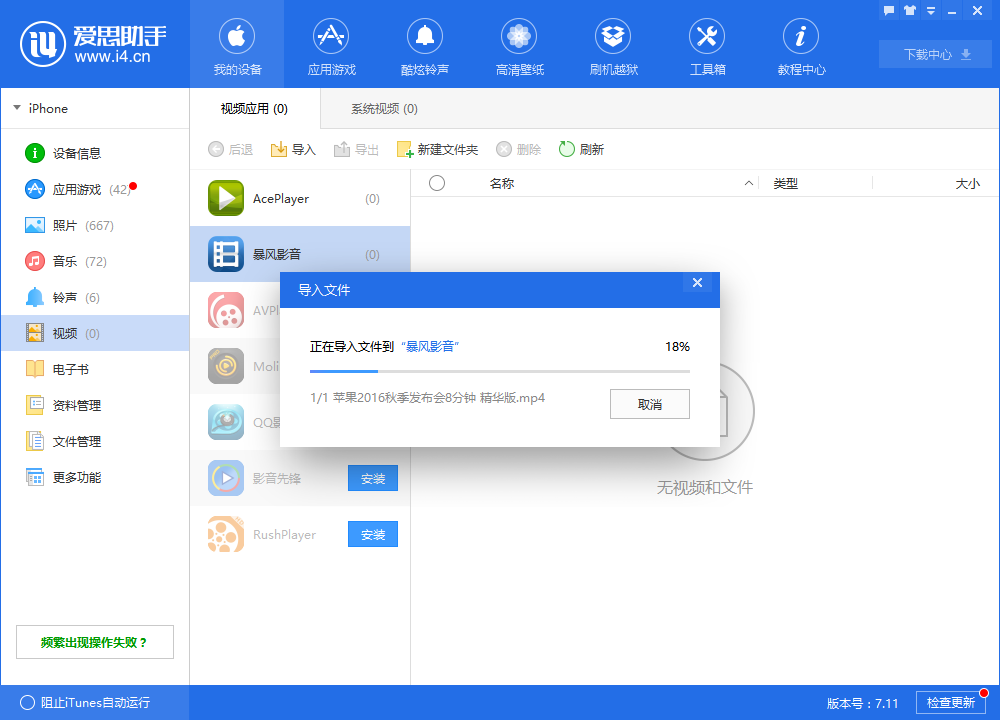Switch to the 视频应用 (0) tab
The width and height of the screenshot is (1000, 720).
click(254, 108)
